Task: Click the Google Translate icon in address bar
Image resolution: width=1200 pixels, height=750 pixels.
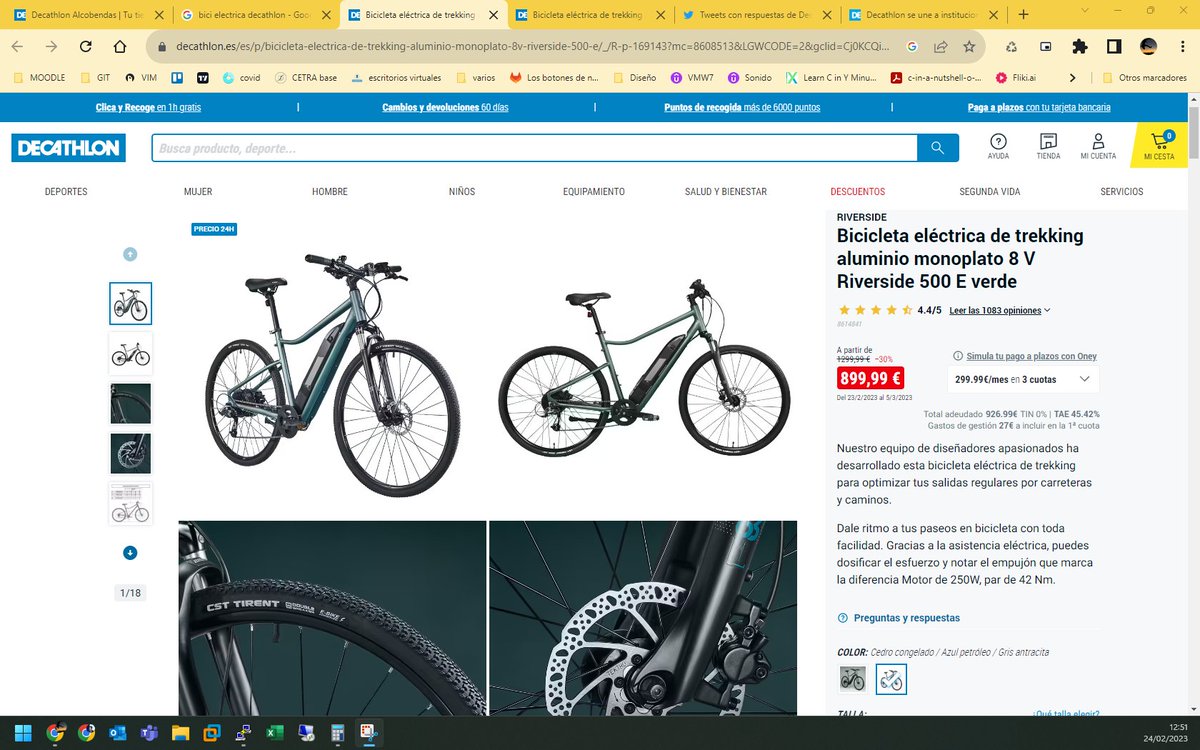Action: click(913, 46)
